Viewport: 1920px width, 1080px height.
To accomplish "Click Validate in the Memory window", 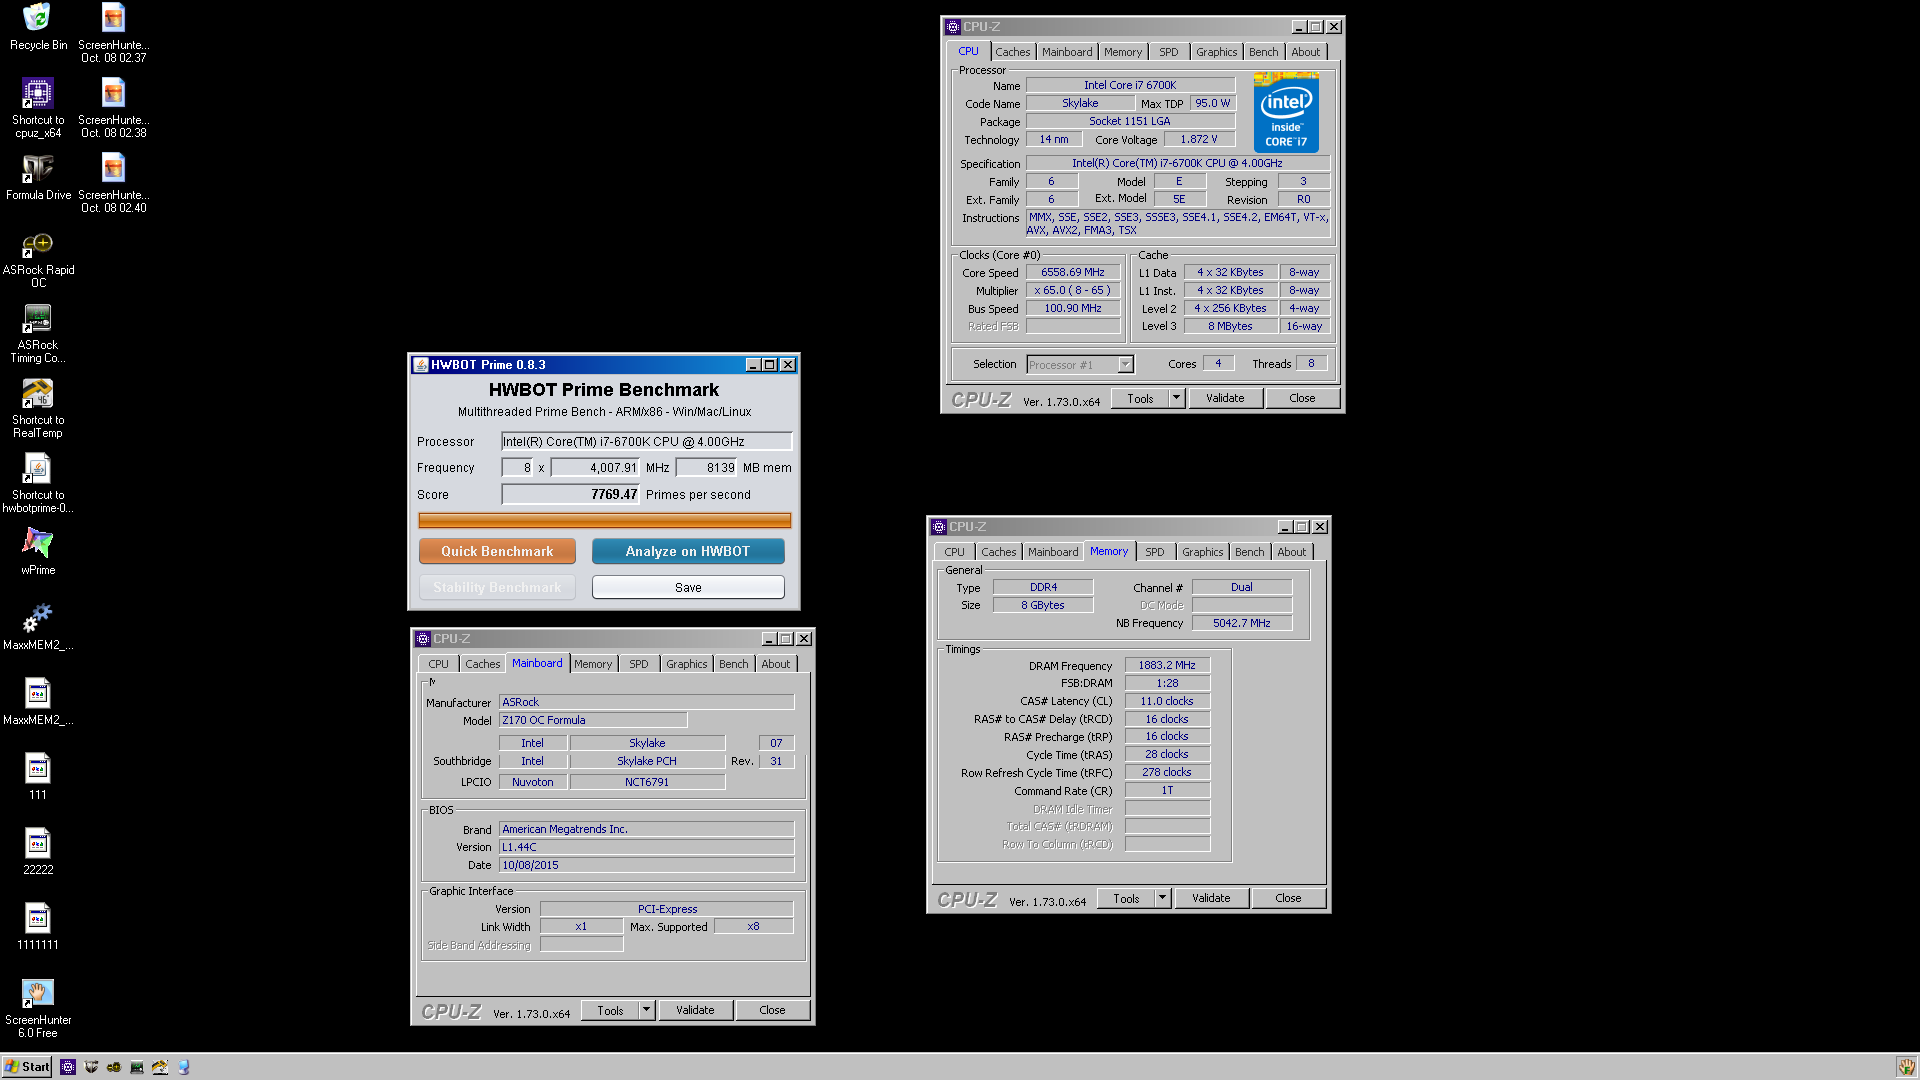I will (1211, 898).
